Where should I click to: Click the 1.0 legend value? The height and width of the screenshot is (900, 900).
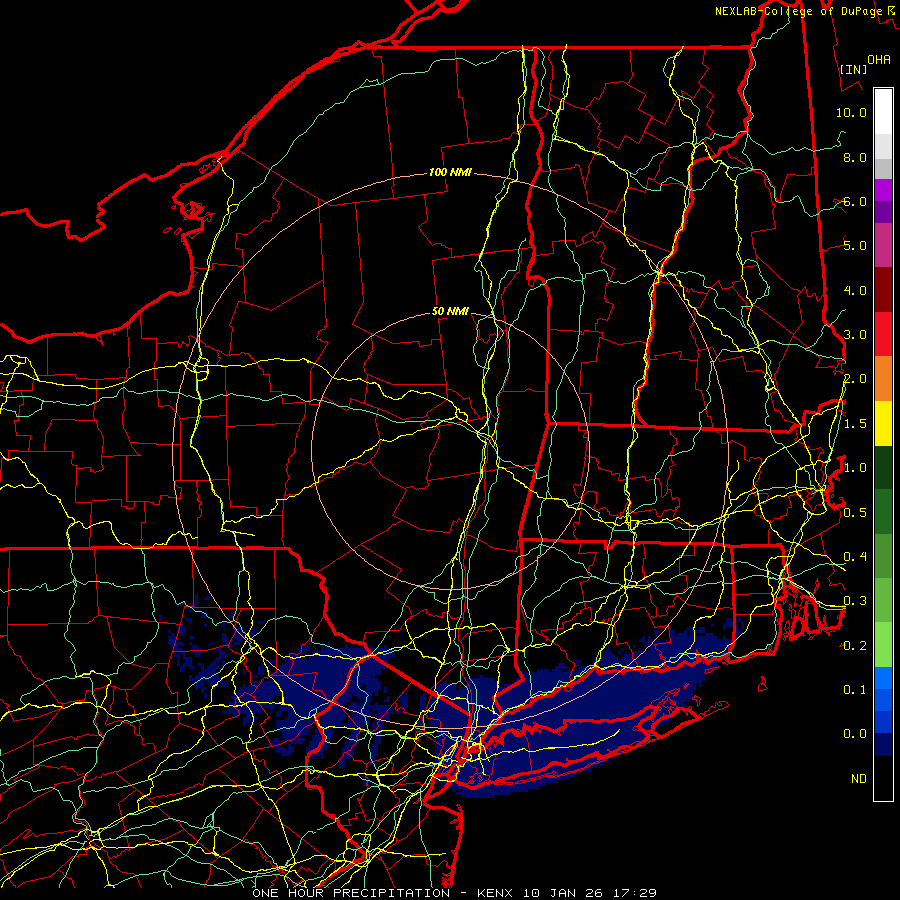855,468
